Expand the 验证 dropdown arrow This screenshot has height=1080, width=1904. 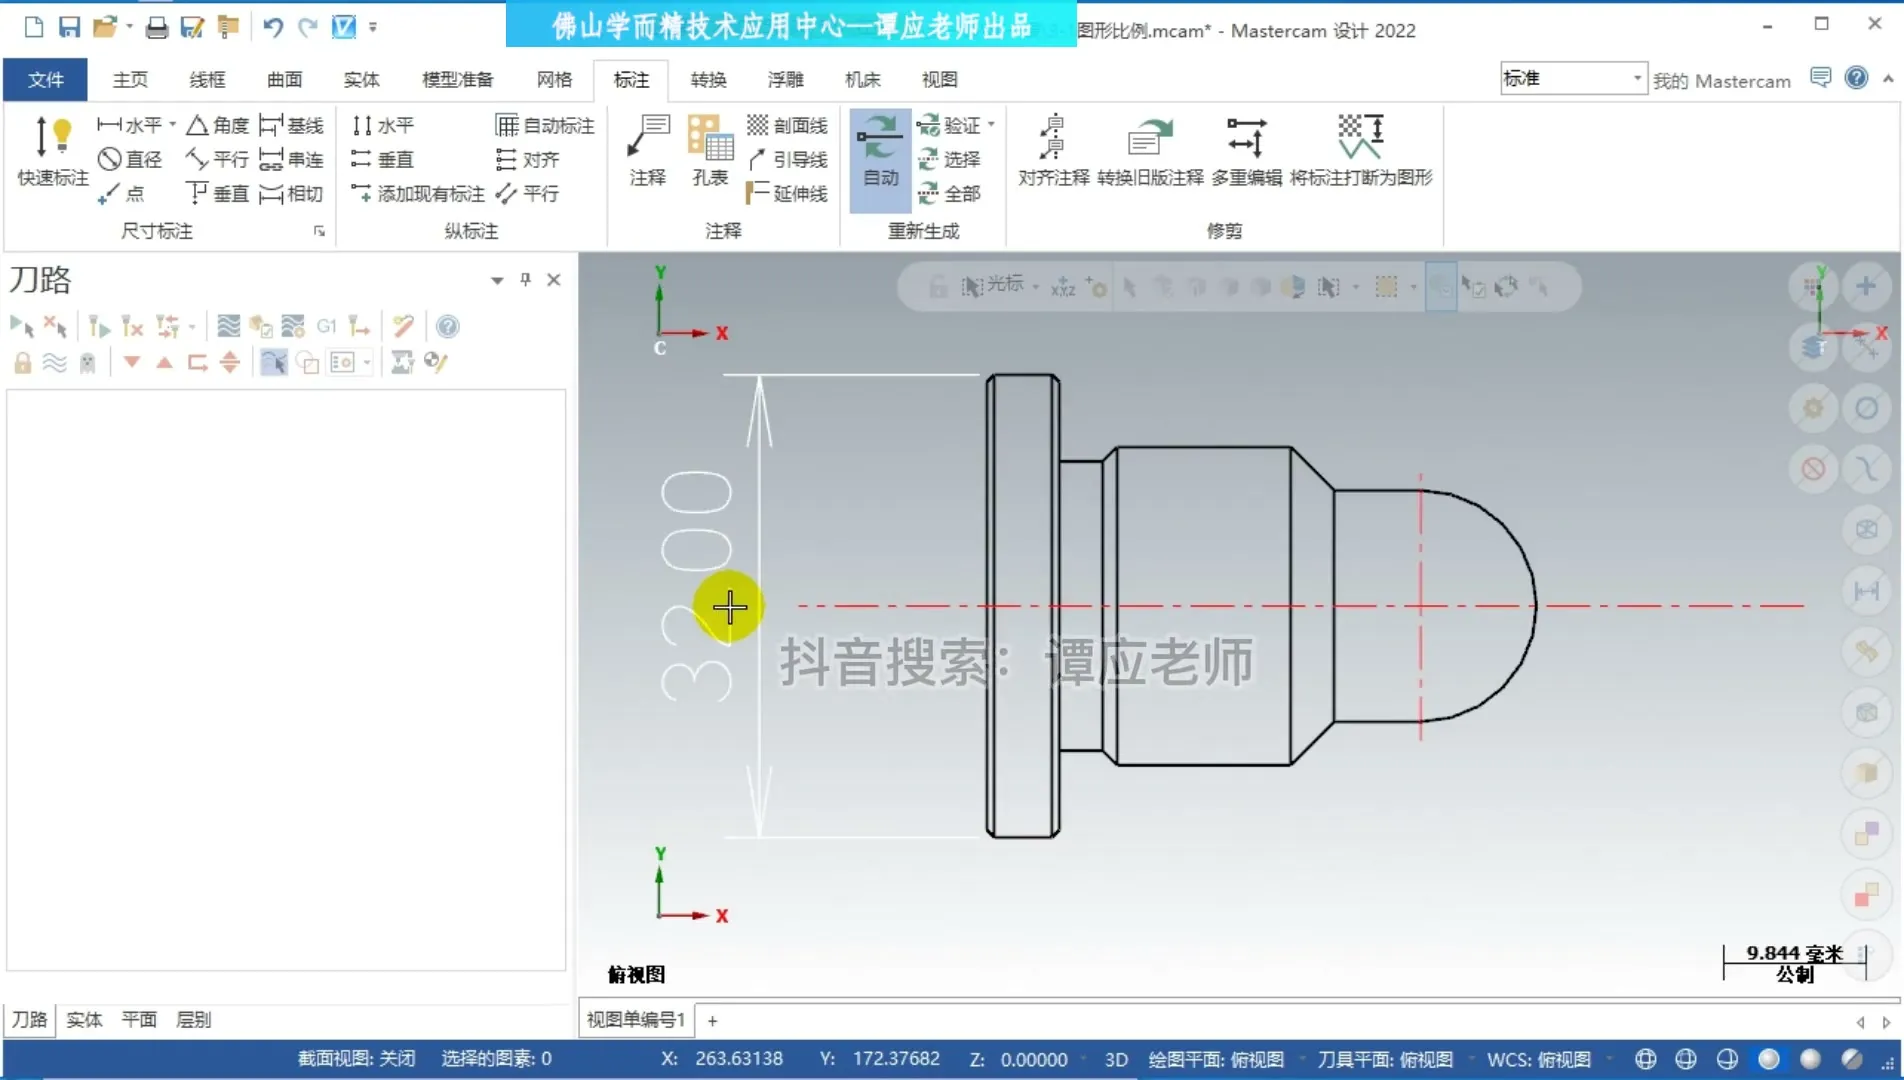pos(991,124)
